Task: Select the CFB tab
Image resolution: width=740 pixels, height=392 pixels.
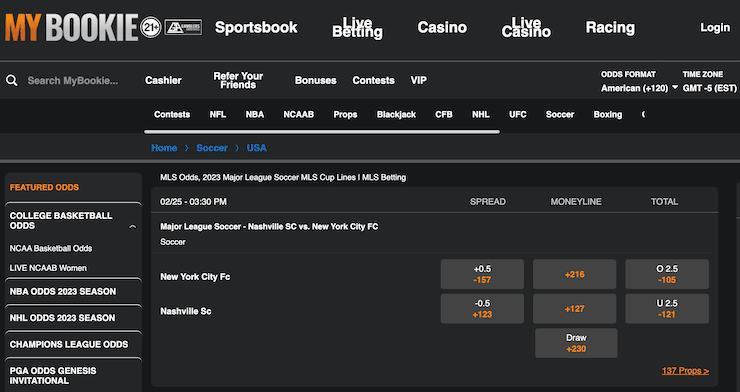Action: pyautogui.click(x=444, y=115)
